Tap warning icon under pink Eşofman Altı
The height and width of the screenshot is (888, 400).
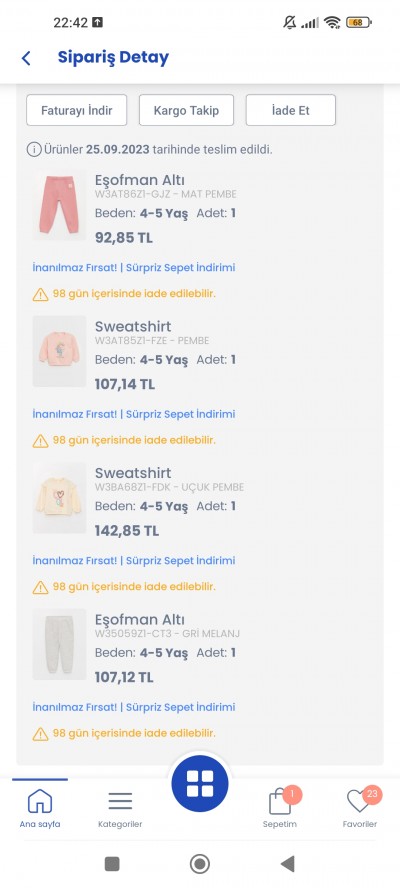click(40, 294)
